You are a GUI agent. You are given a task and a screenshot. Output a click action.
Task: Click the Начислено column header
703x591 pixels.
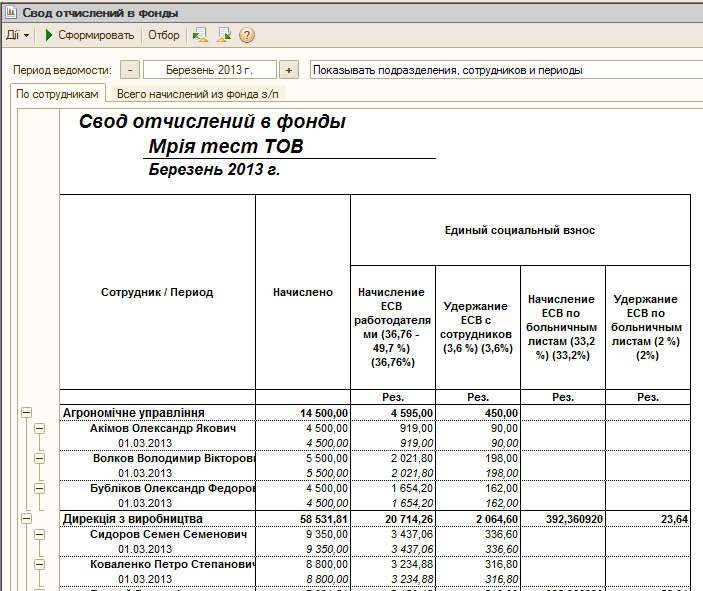tap(303, 292)
